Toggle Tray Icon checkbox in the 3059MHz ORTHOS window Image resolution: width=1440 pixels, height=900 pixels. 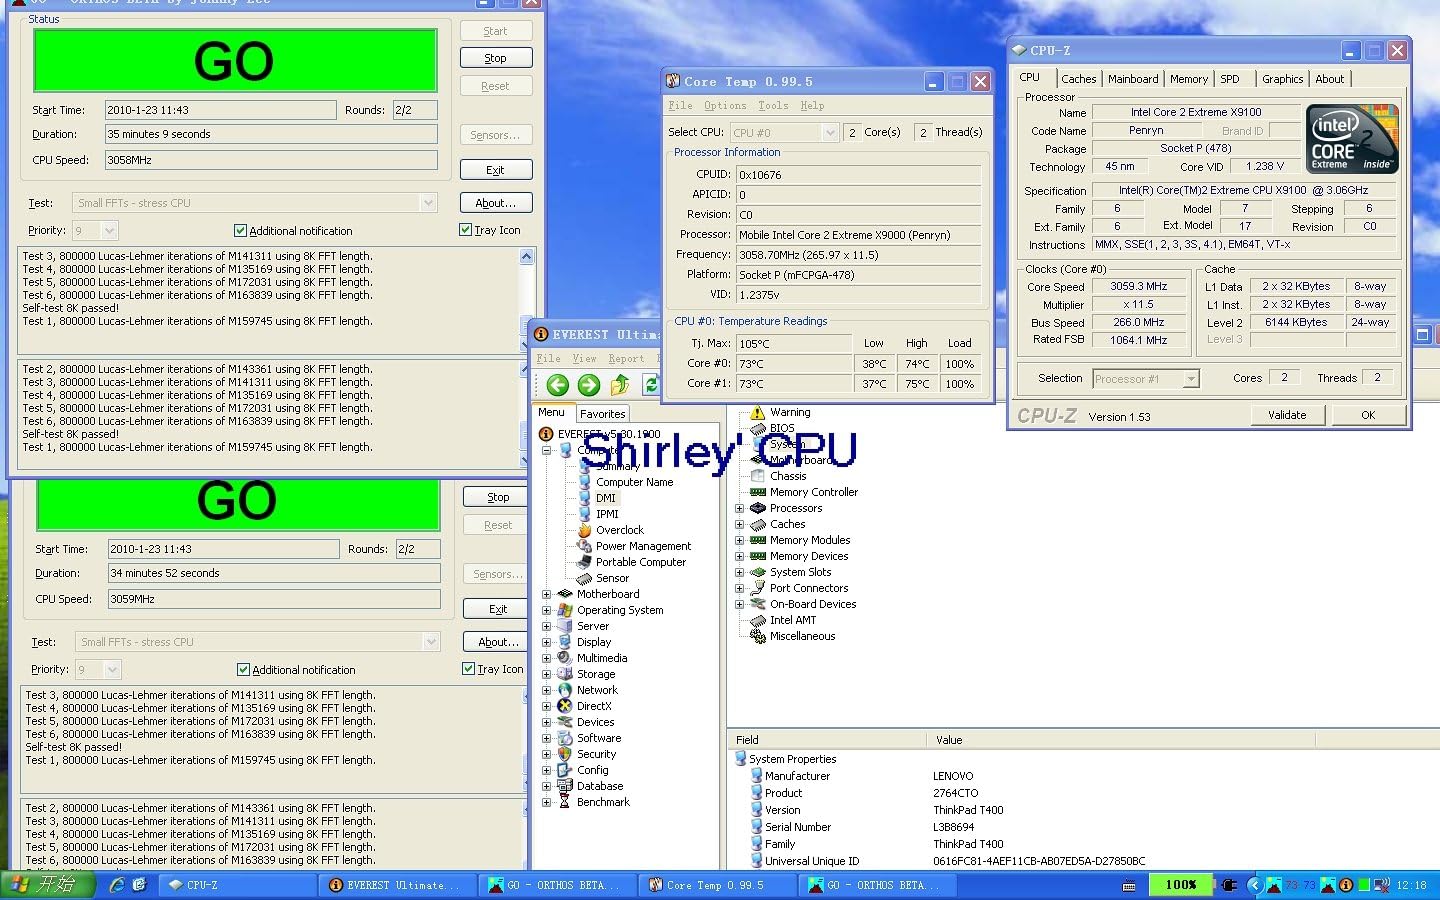(x=468, y=668)
